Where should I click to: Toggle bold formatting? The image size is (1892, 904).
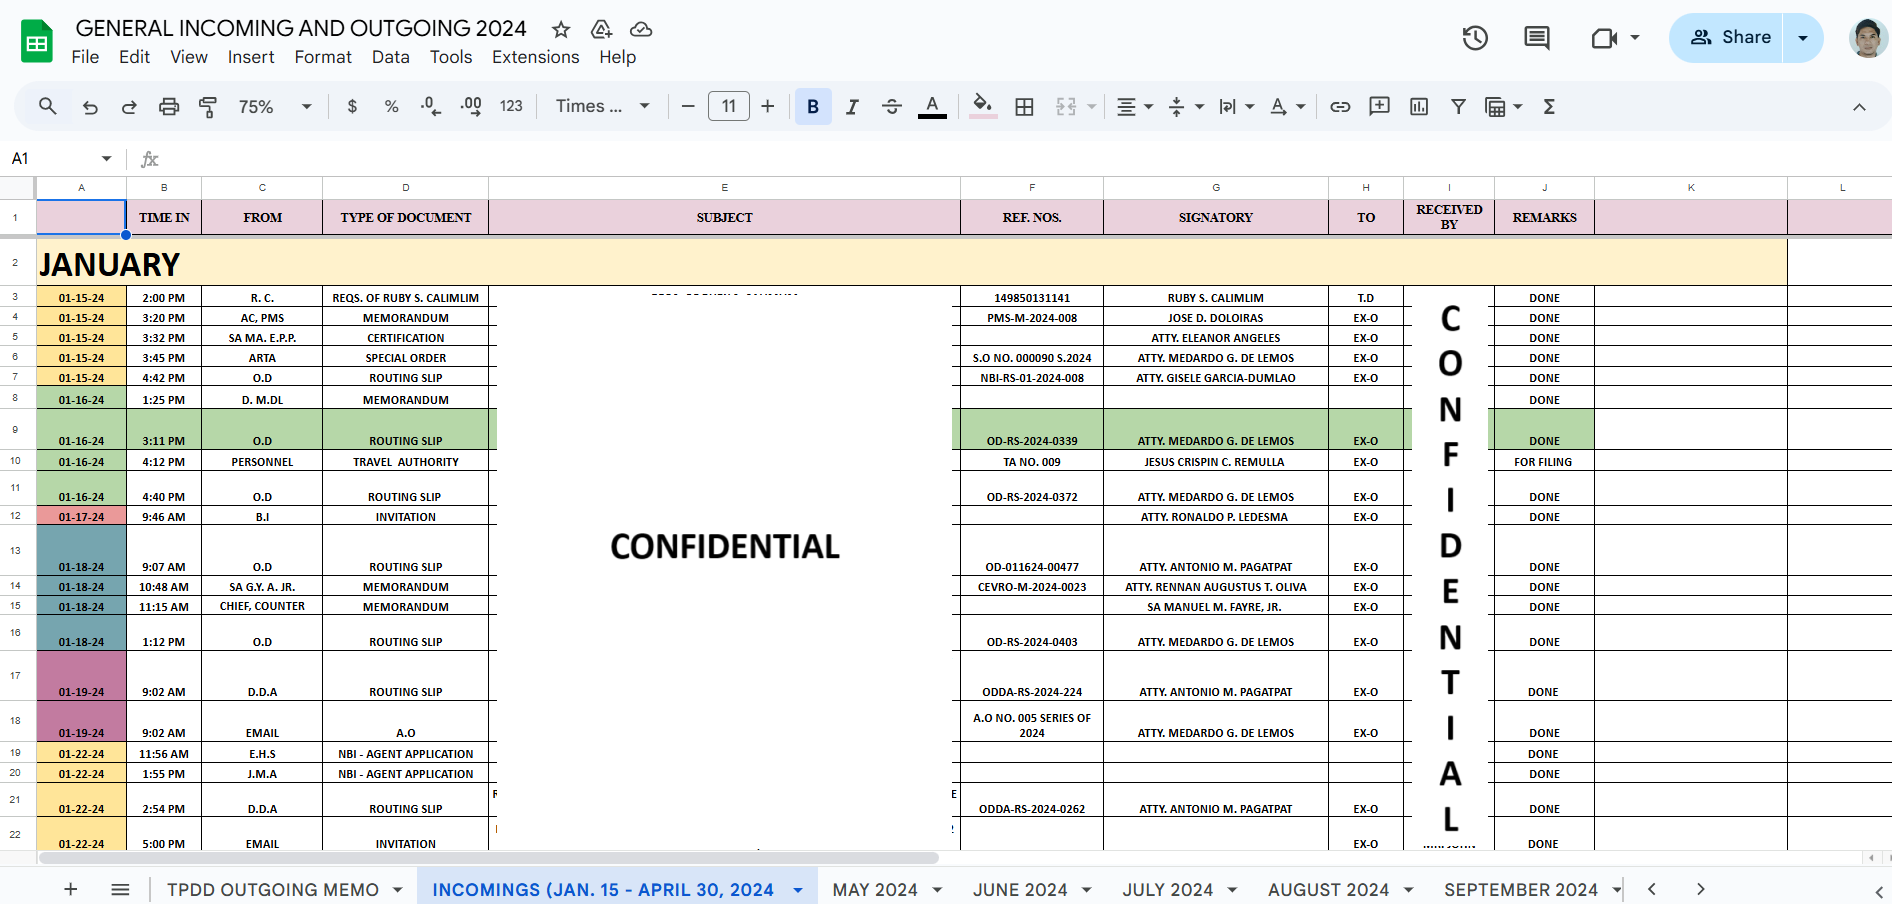(813, 107)
